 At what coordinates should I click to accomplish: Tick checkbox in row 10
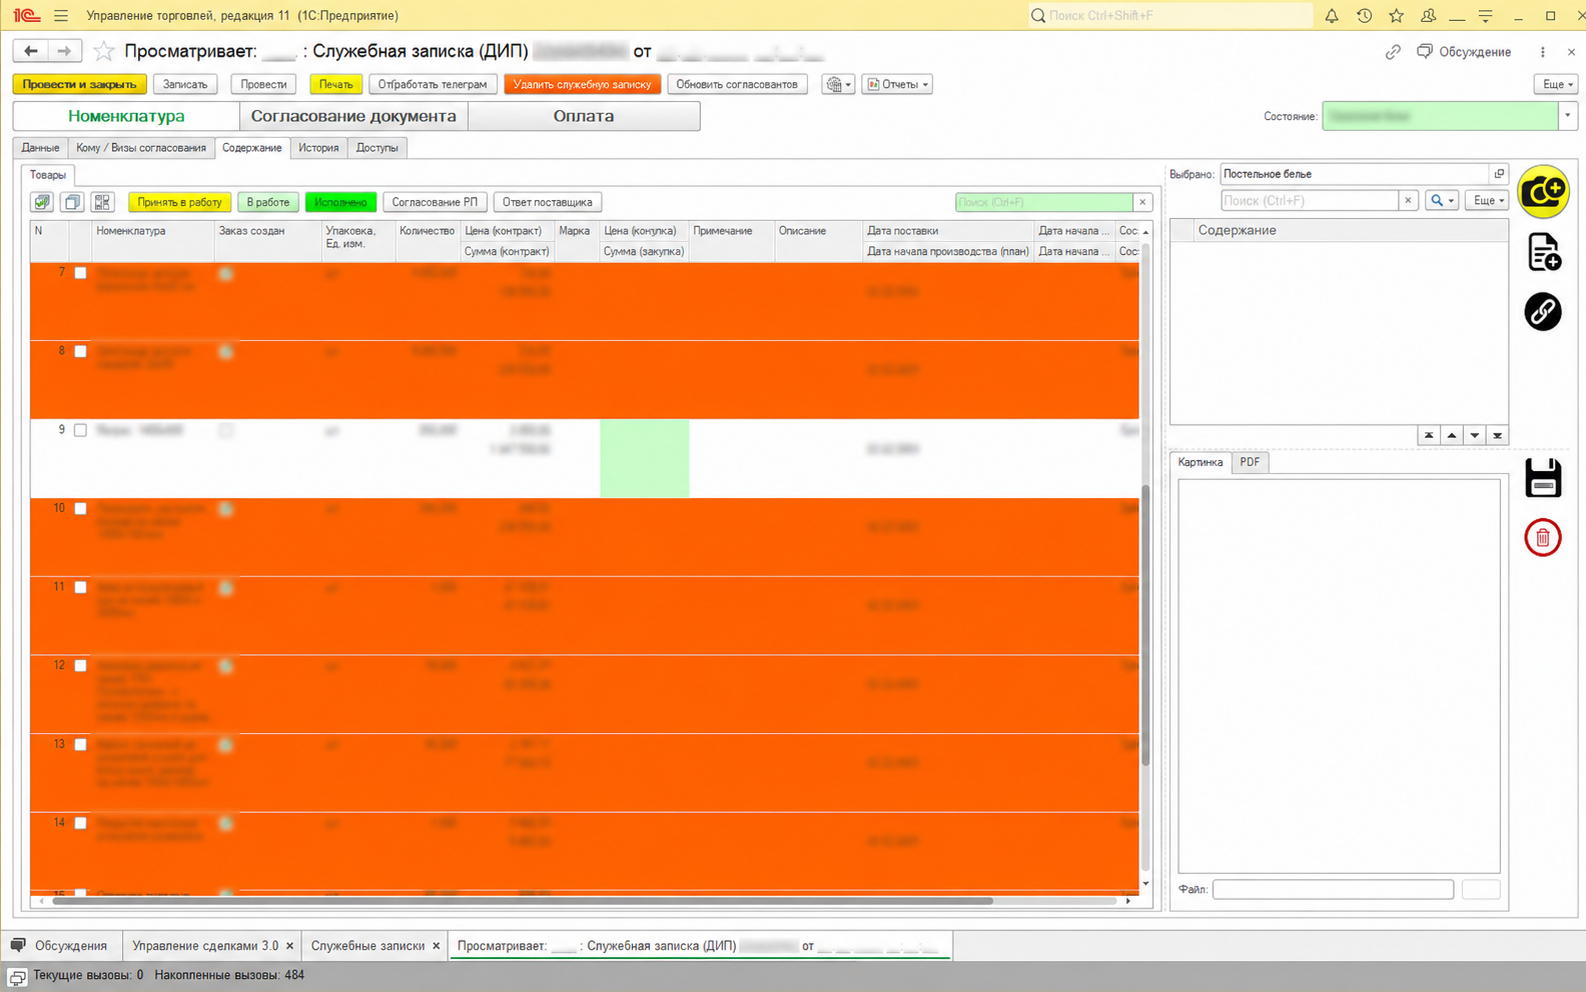pos(81,508)
